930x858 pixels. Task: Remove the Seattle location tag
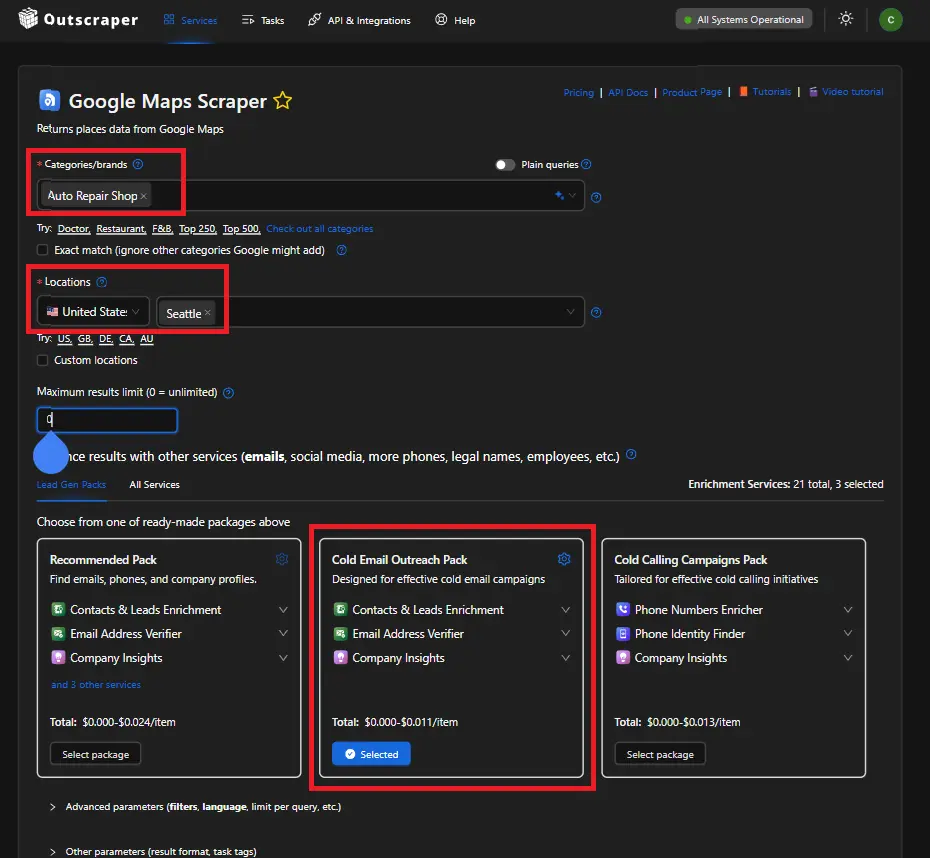point(208,313)
